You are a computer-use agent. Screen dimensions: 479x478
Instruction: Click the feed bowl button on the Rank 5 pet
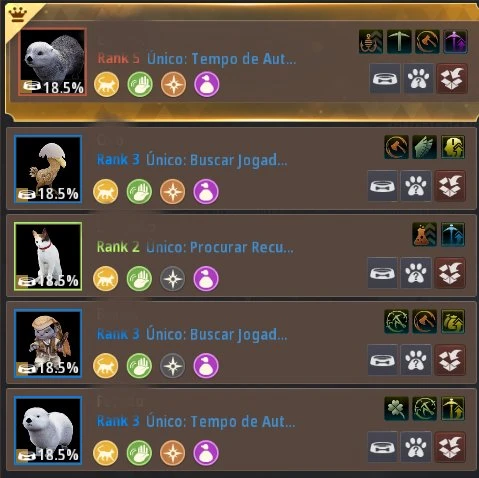[x=385, y=79]
